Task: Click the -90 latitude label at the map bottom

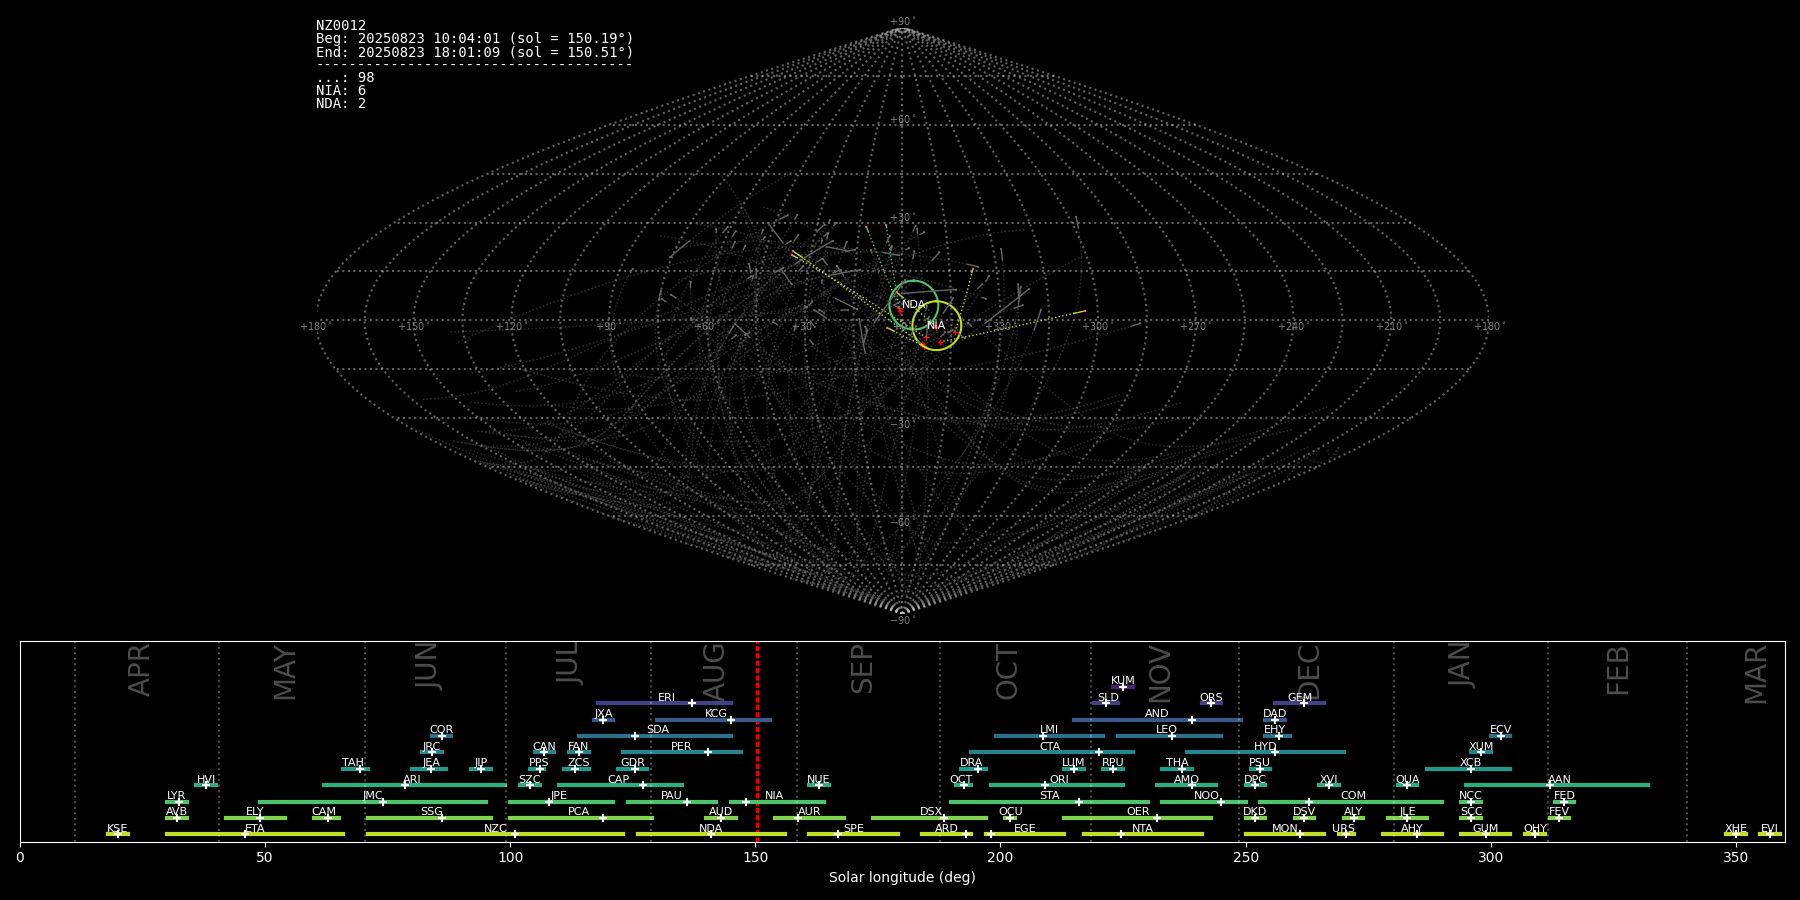Action: 902,620
